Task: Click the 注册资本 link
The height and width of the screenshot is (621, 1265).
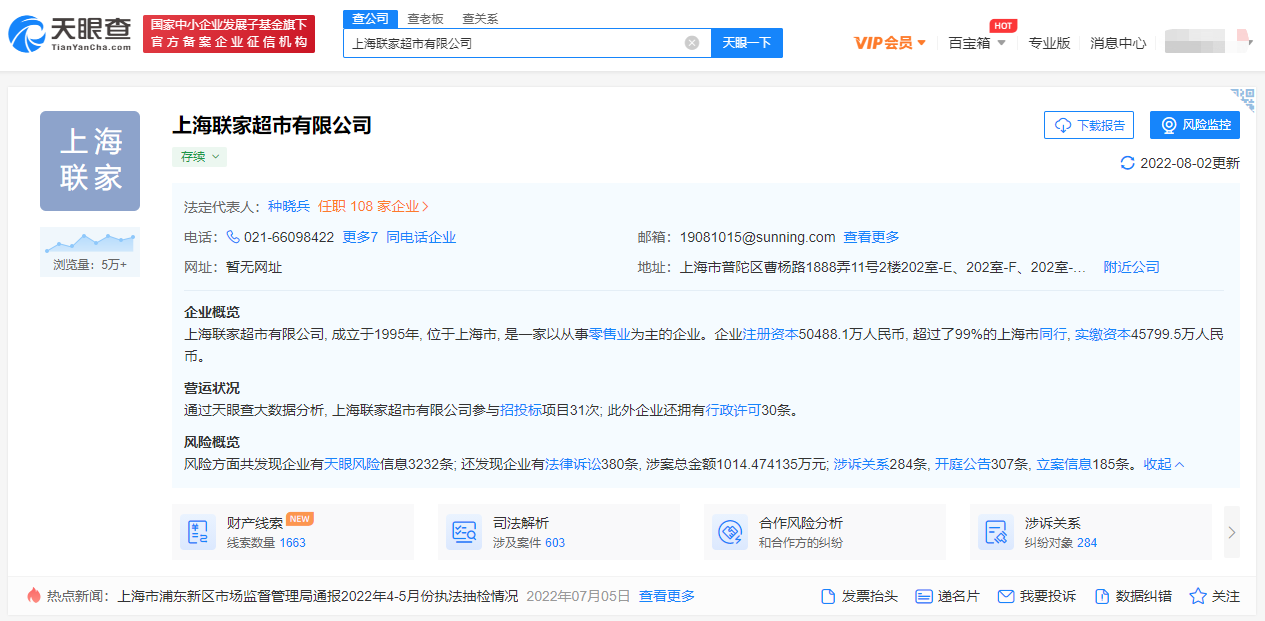Action: click(x=770, y=334)
